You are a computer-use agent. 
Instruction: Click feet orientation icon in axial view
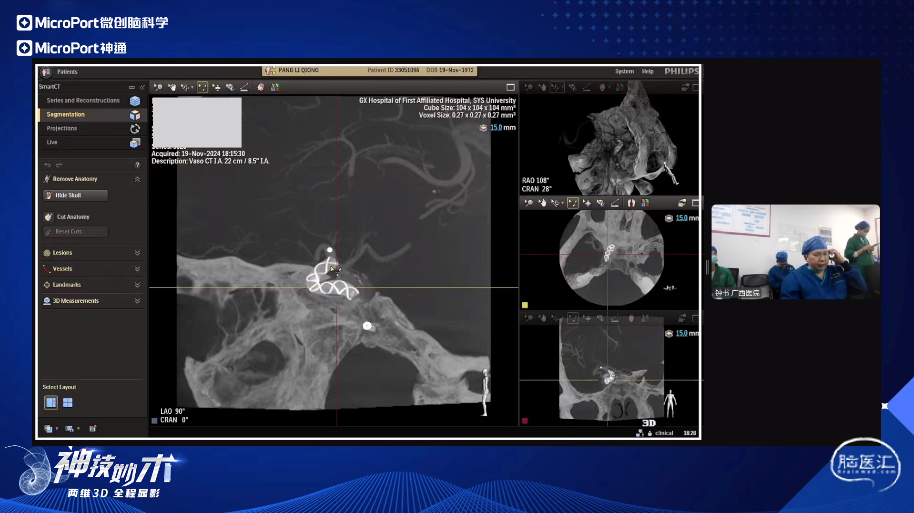tap(631, 203)
